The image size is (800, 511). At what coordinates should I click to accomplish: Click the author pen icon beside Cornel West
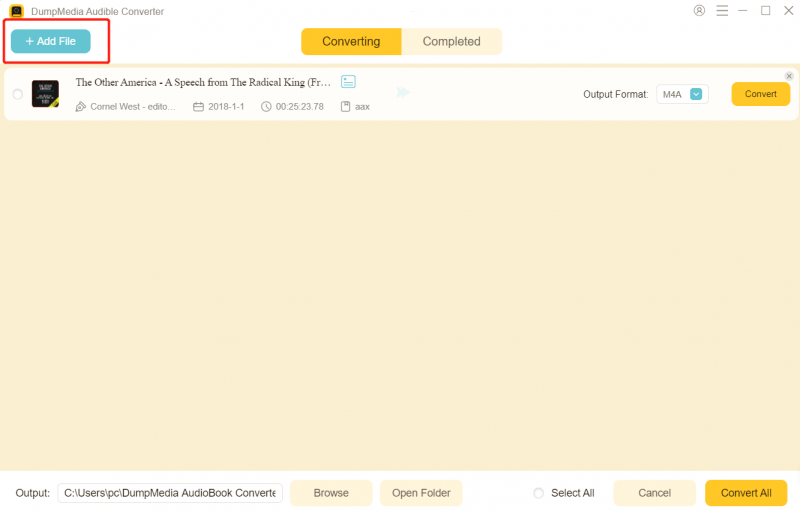(81, 107)
